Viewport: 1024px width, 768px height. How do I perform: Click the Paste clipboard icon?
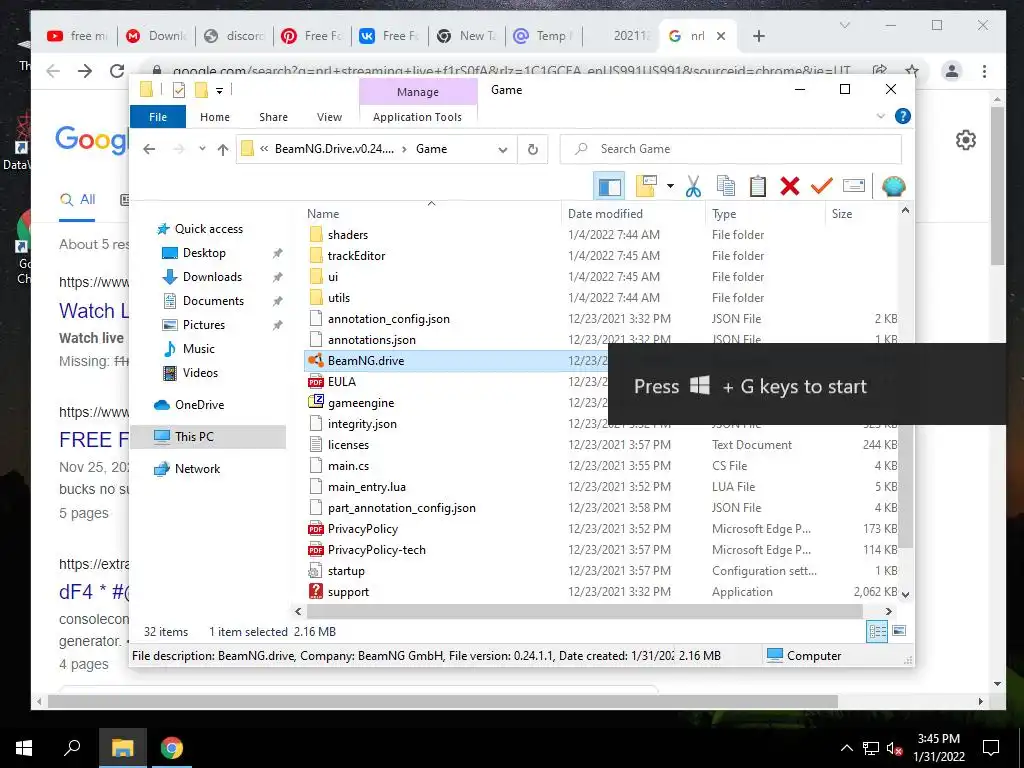click(x=758, y=187)
